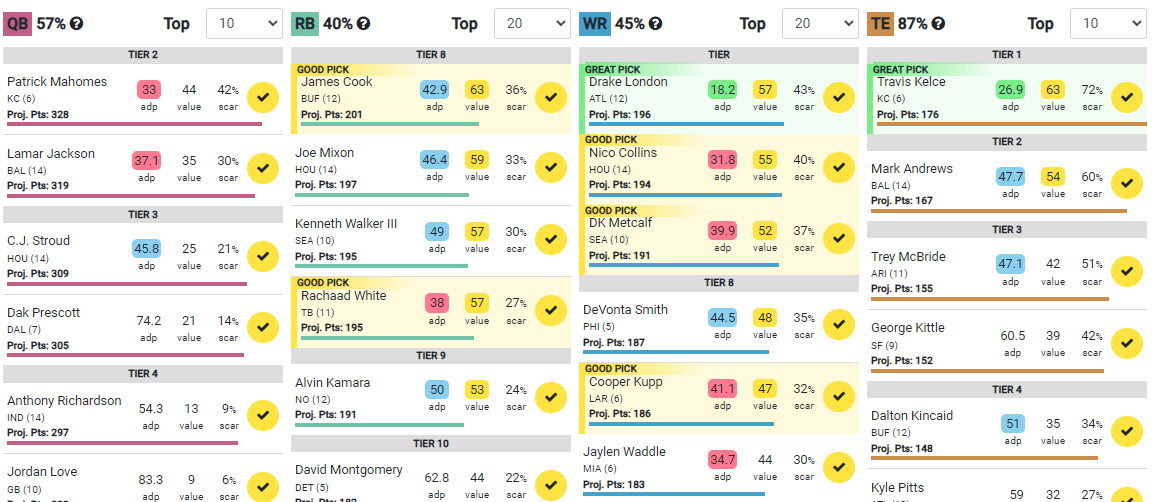Click the QB percentage help question icon
The image size is (1161, 502).
tap(76, 24)
